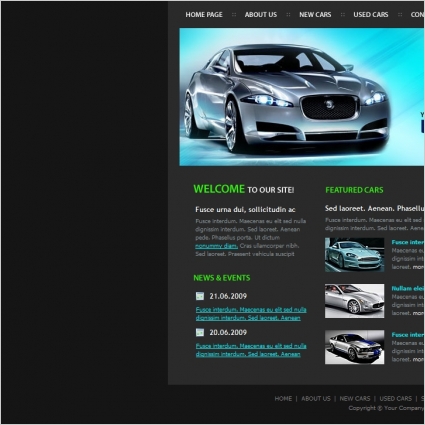Screen dimensions: 425x425
Task: Follow the 'nonummy diam' link
Action: pyautogui.click(x=216, y=246)
